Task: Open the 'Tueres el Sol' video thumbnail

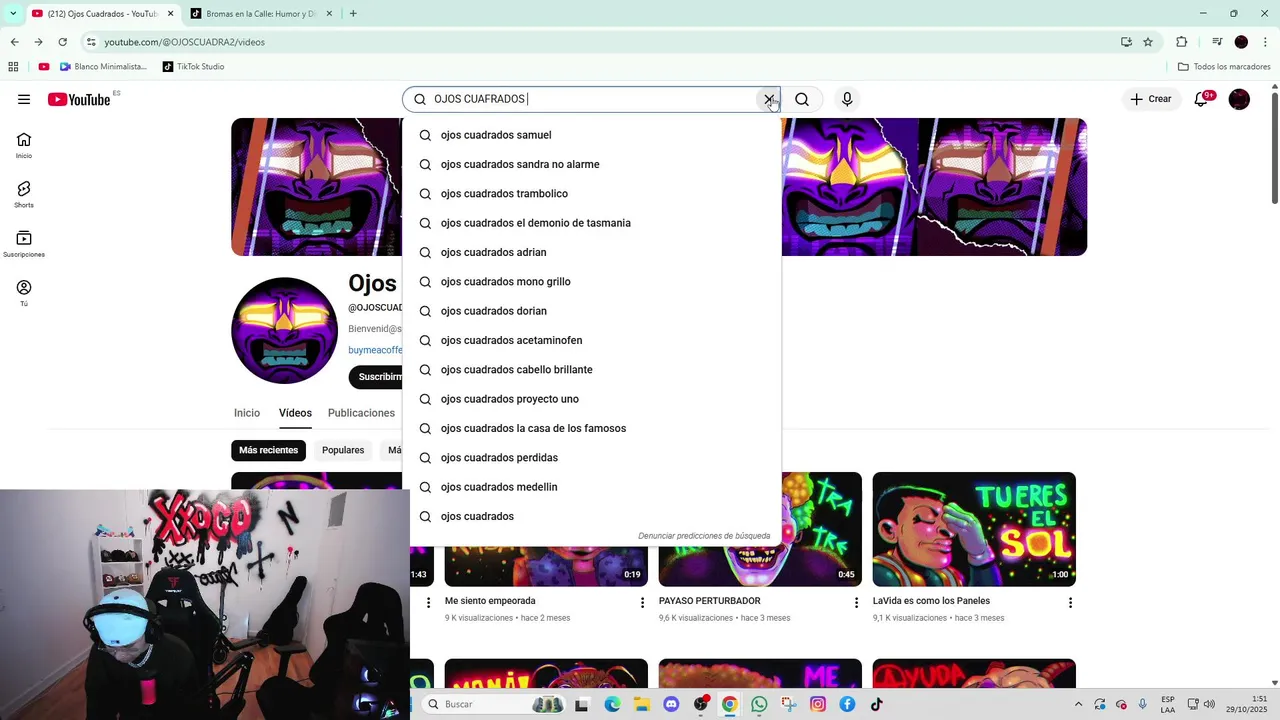Action: point(974,529)
